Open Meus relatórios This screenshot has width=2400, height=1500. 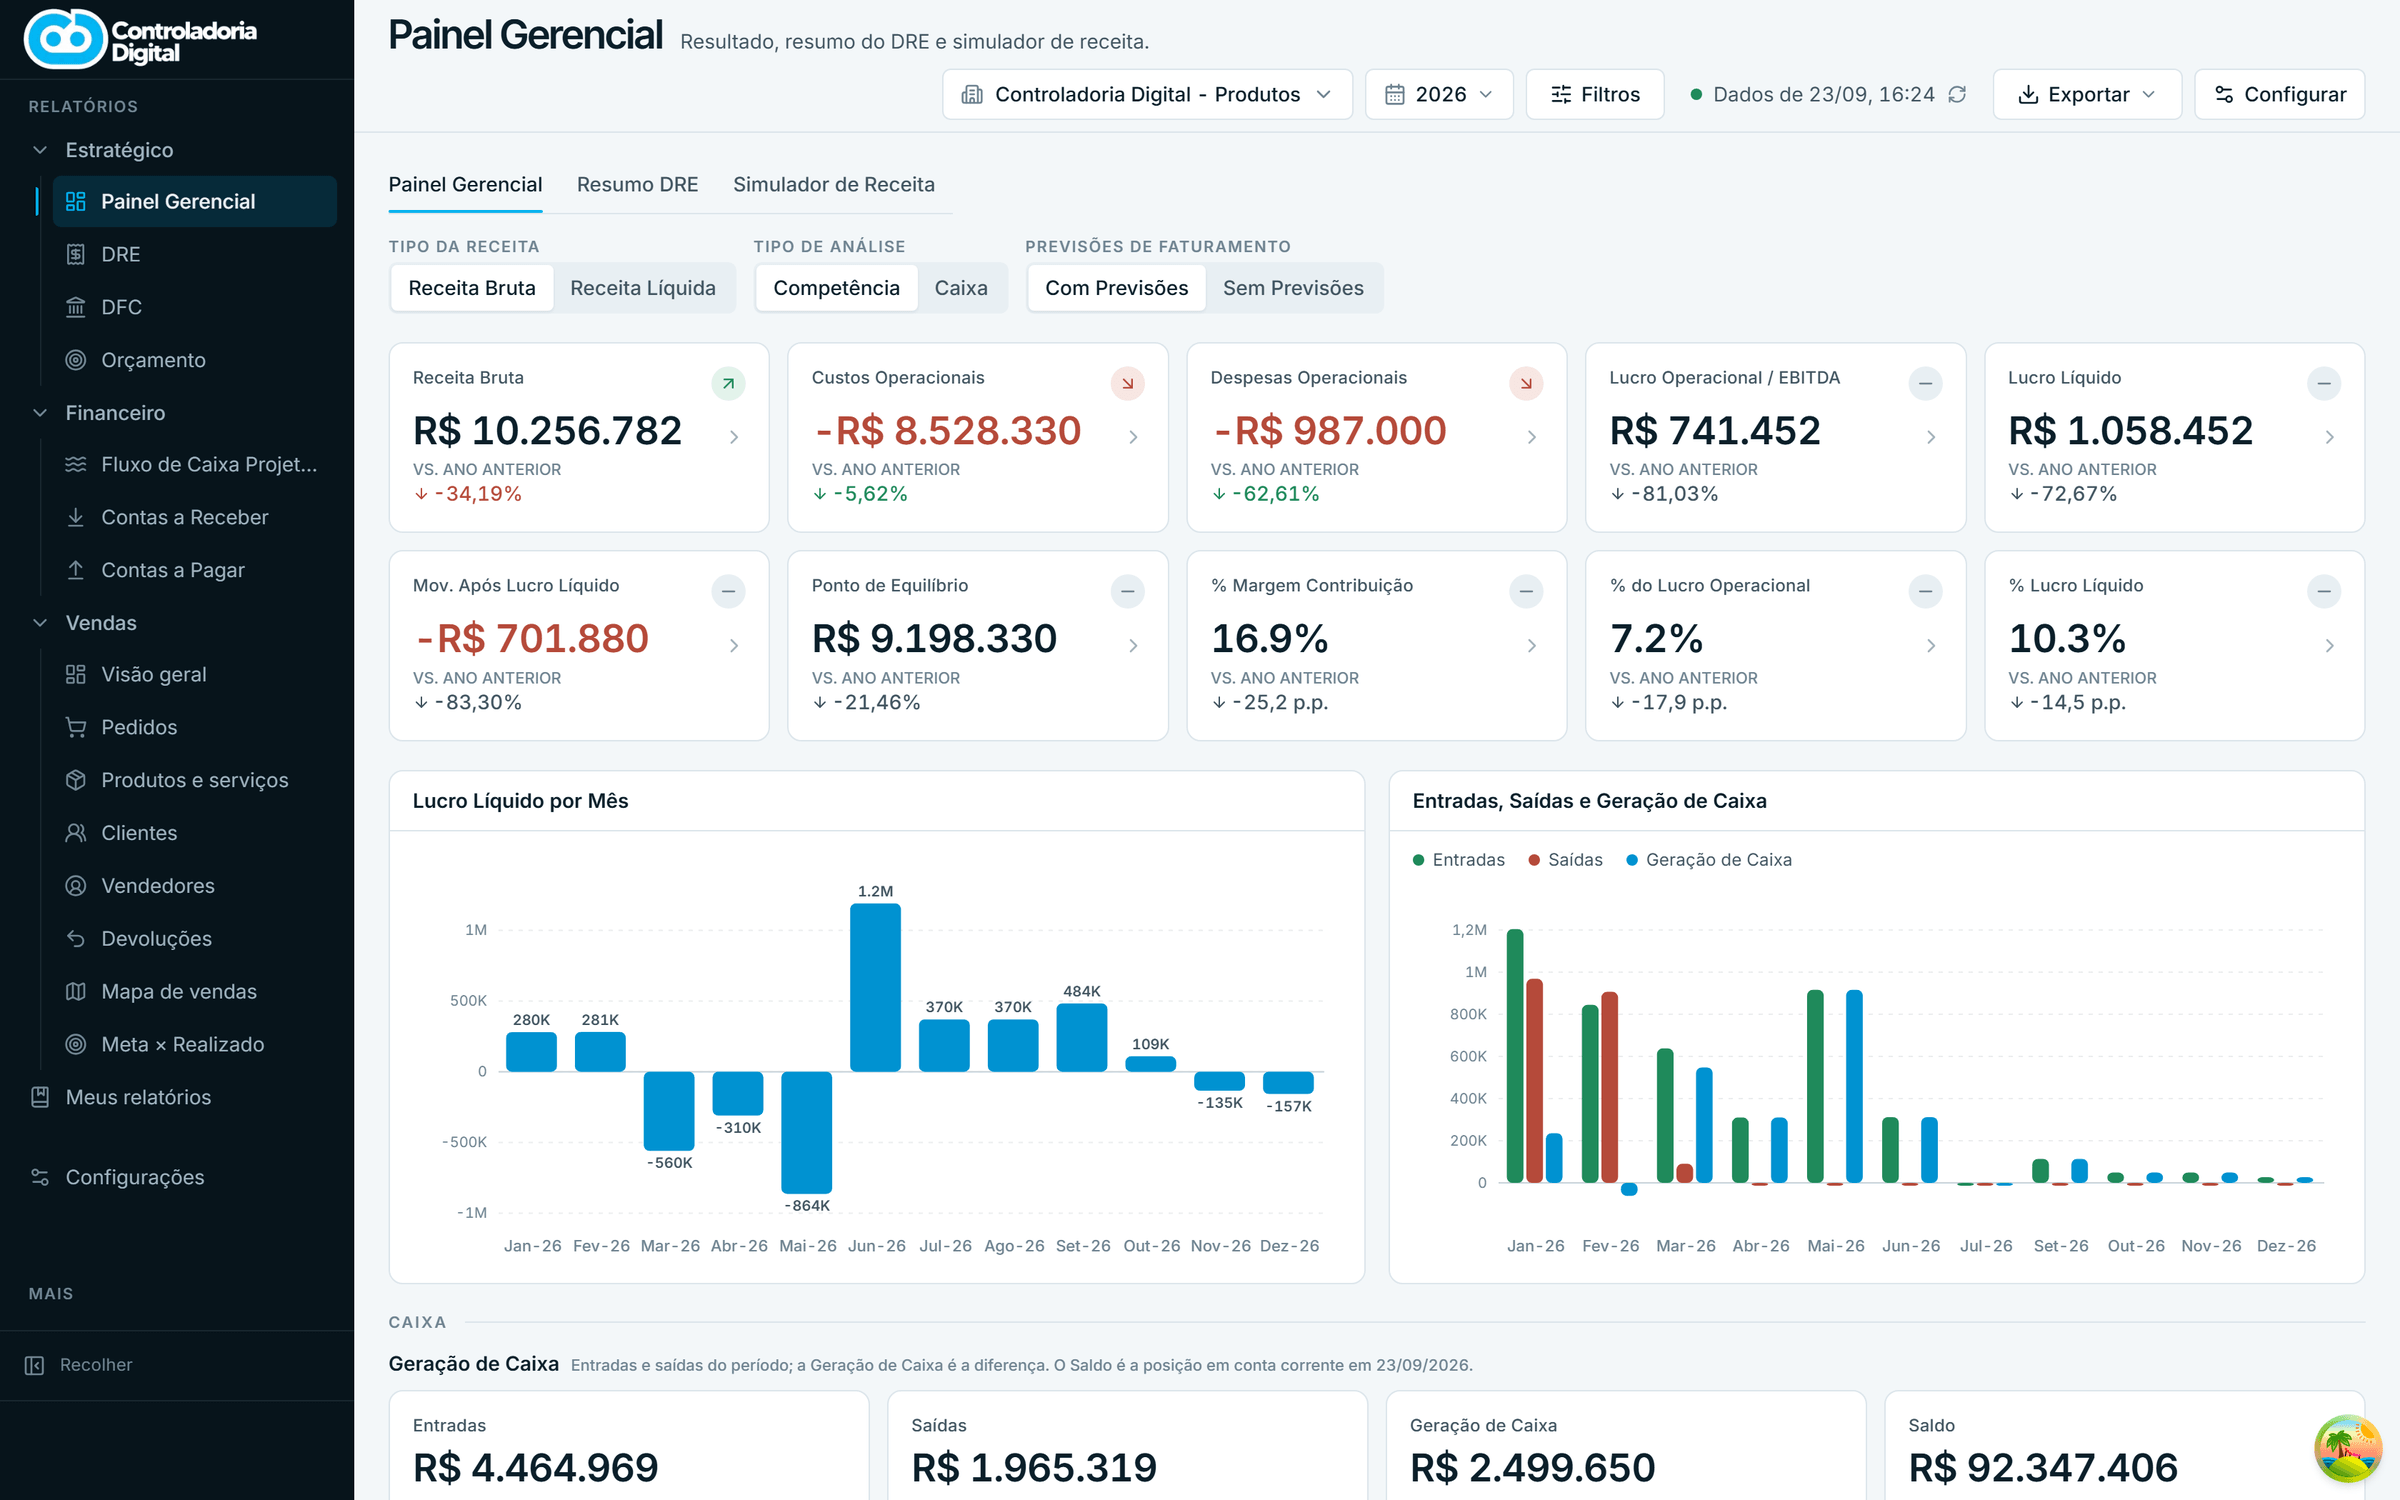tap(177, 1097)
